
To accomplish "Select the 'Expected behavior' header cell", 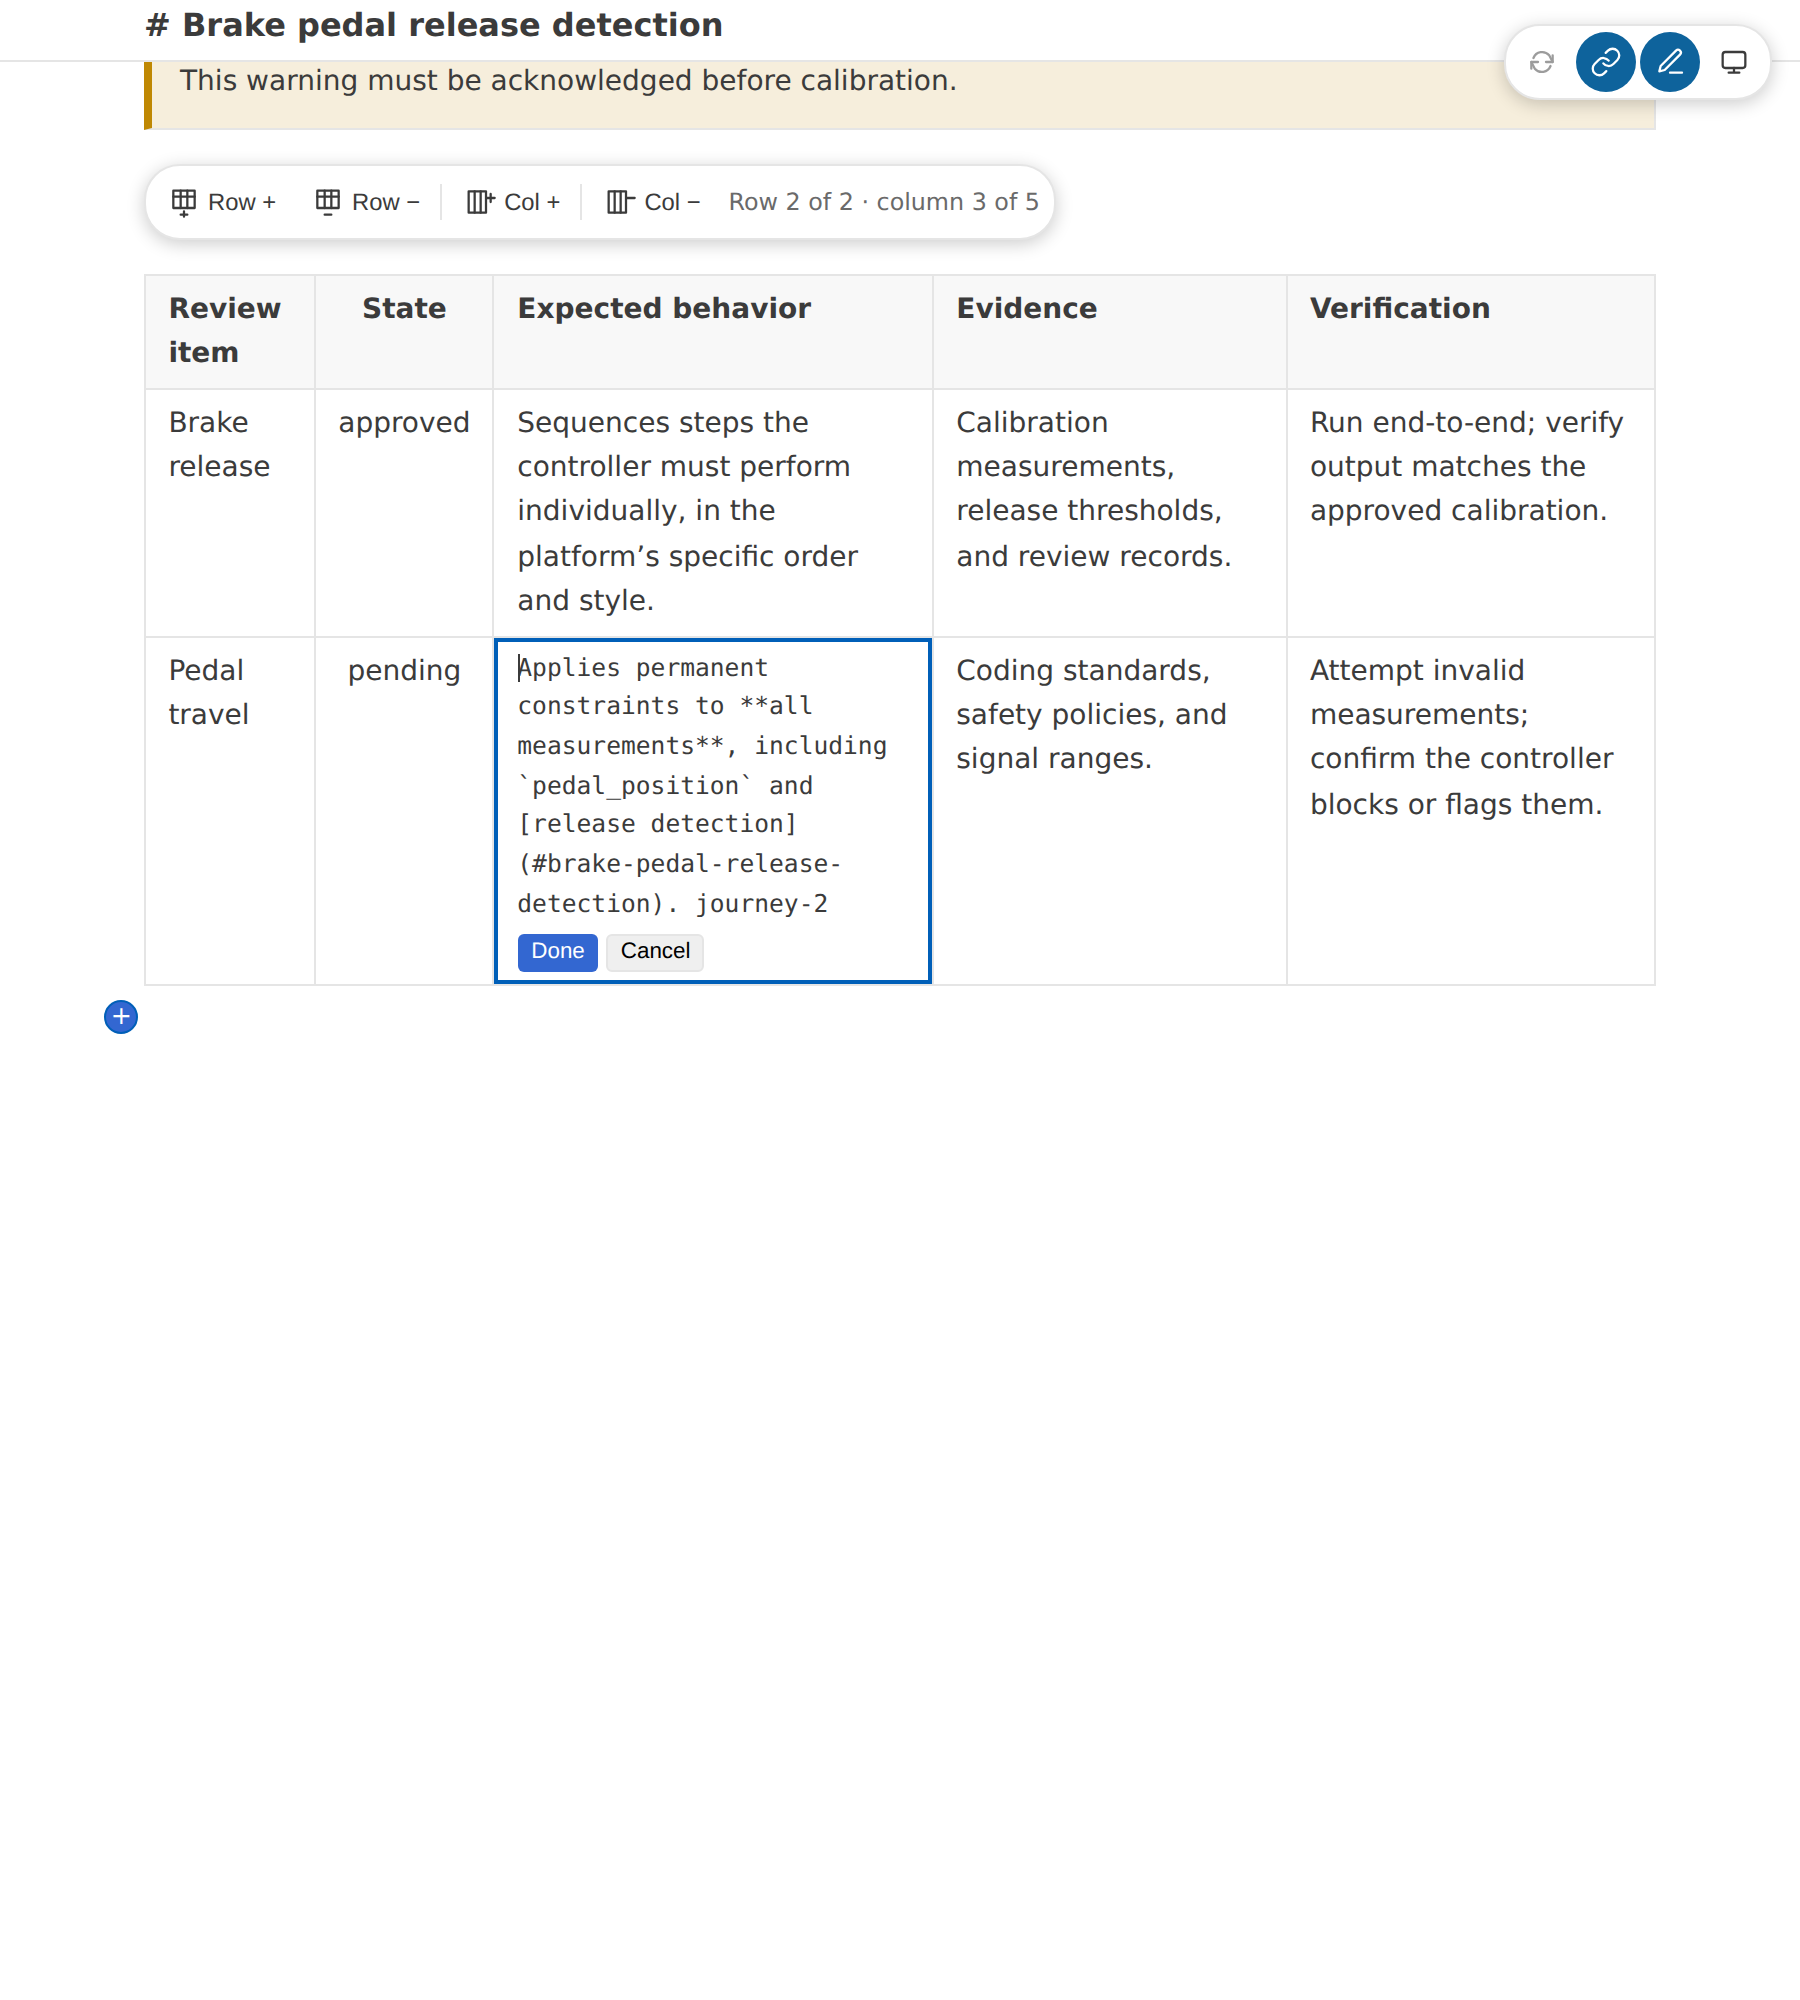I will point(713,331).
